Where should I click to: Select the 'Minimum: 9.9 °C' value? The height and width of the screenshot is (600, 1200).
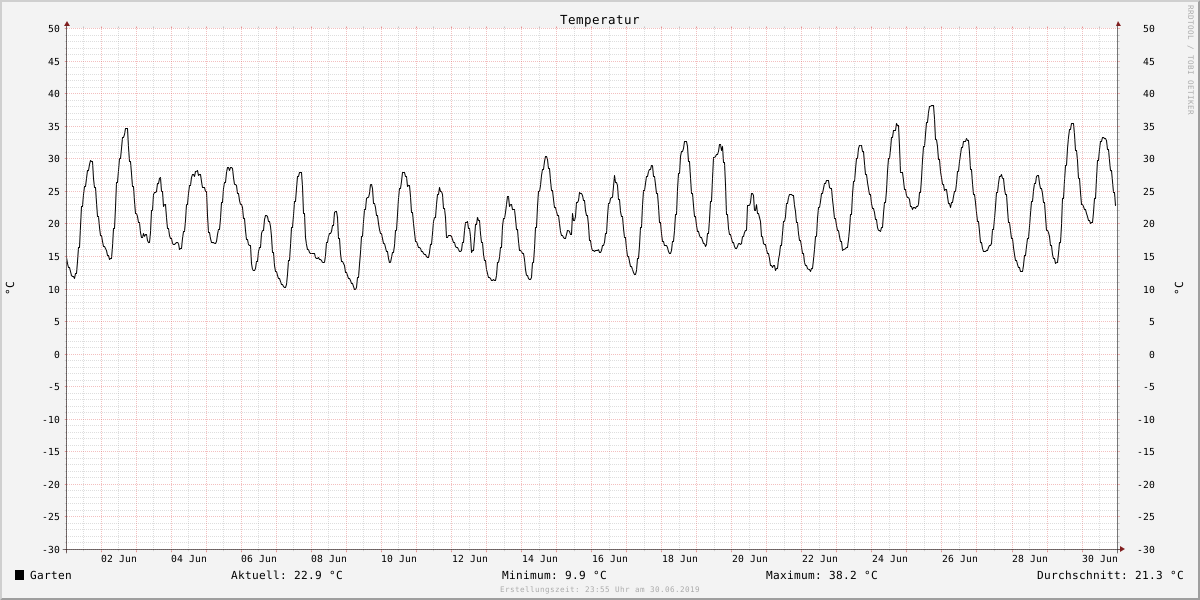coord(554,575)
